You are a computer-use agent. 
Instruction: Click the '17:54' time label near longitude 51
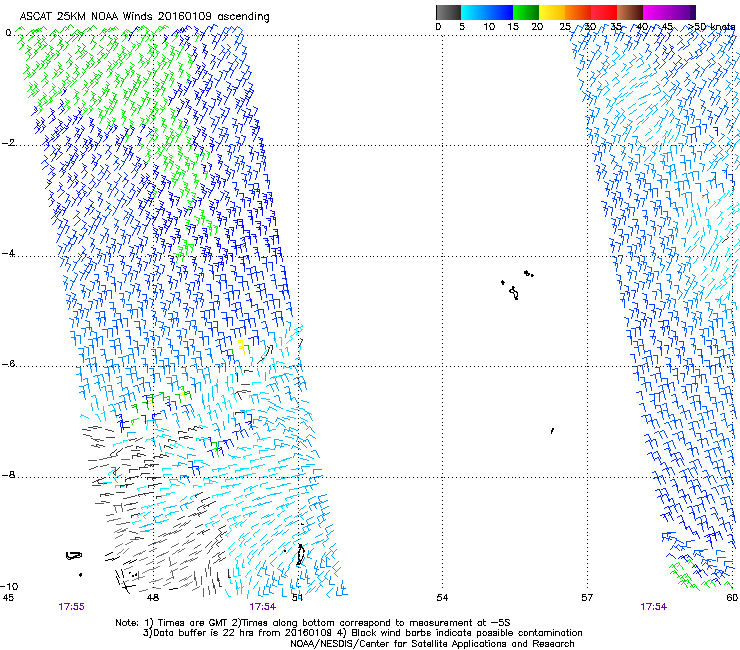click(262, 607)
